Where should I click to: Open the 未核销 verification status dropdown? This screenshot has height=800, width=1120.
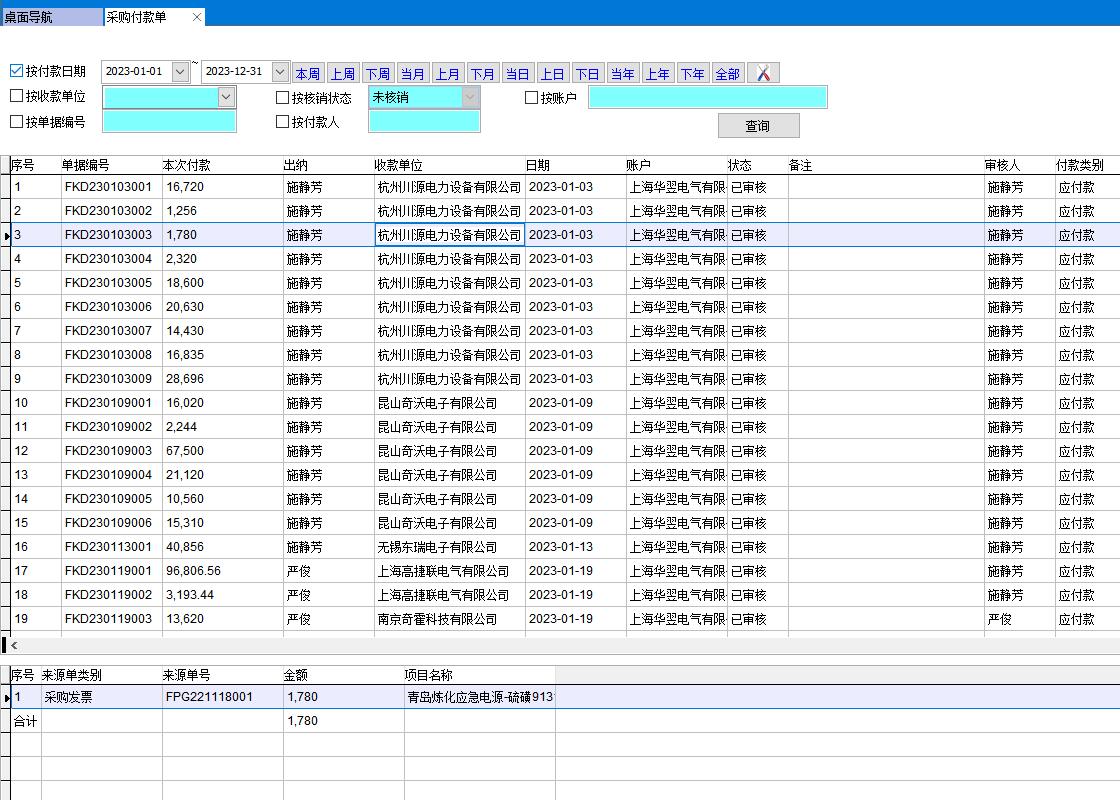(x=467, y=97)
